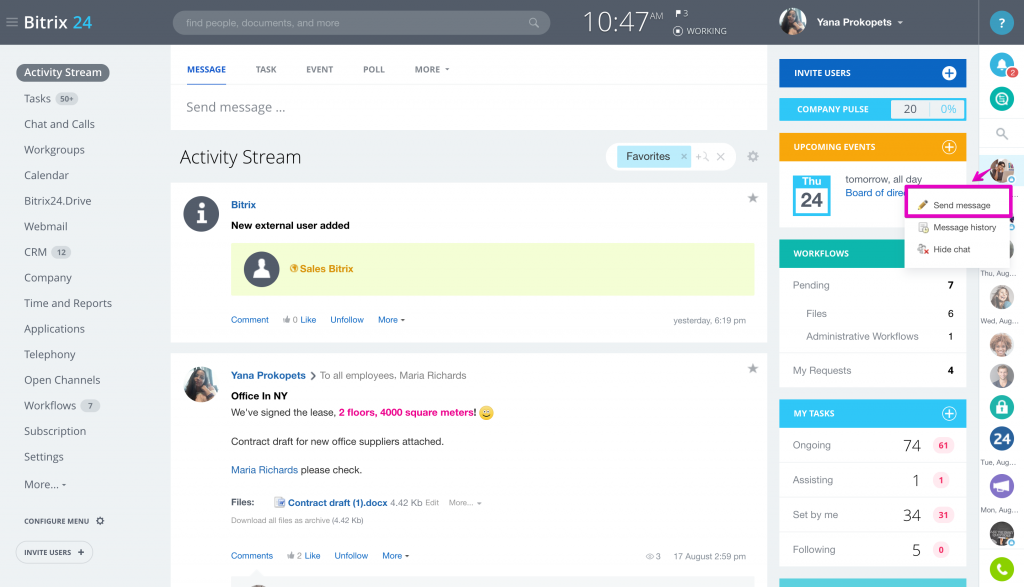Switch to the EVENT tab

point(319,69)
